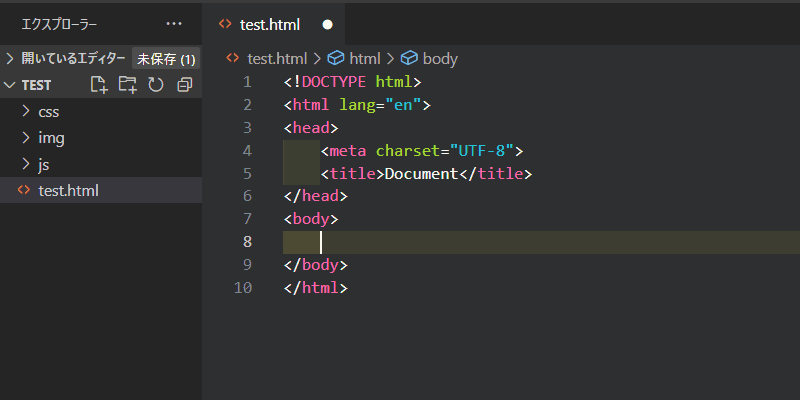Click the opening head tag on line 3
This screenshot has width=800, height=400.
311,128
